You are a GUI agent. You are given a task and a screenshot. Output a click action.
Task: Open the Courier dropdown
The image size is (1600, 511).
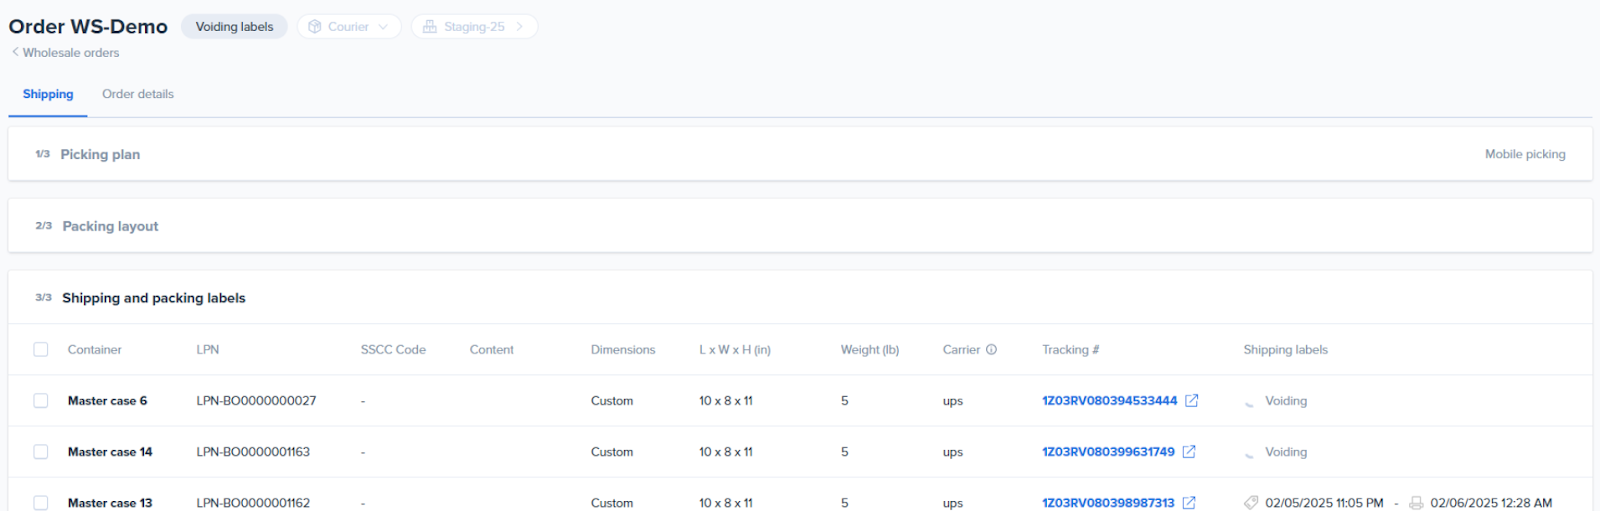[x=349, y=27]
